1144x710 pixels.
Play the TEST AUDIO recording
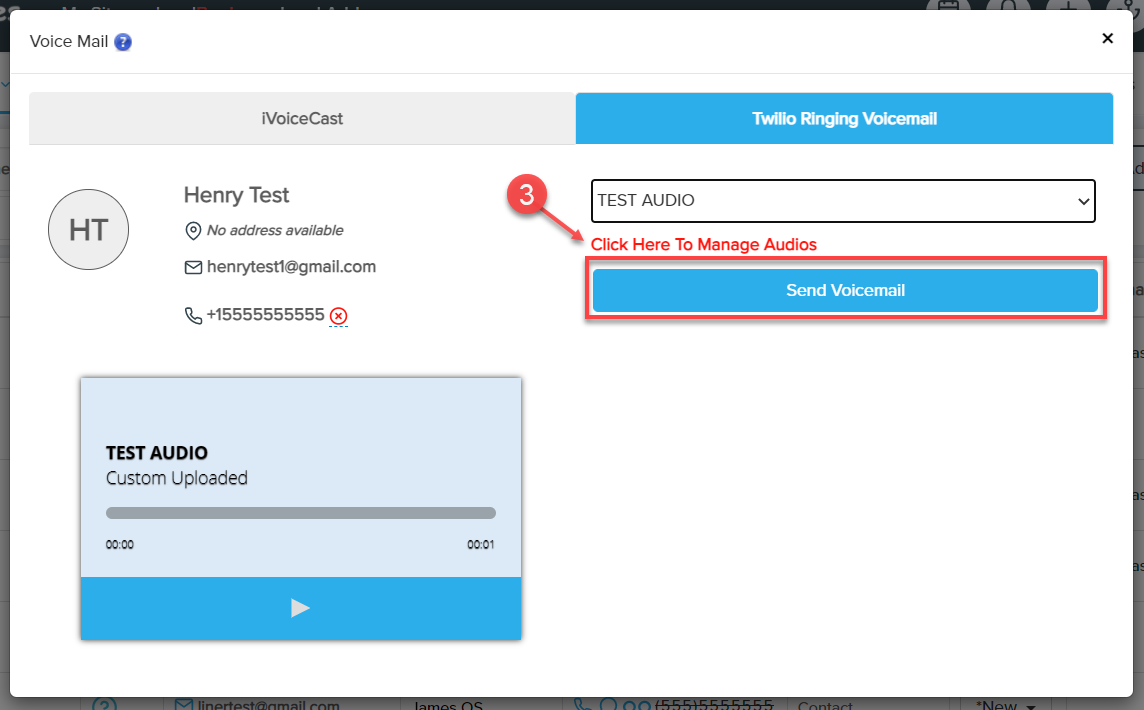pyautogui.click(x=300, y=608)
